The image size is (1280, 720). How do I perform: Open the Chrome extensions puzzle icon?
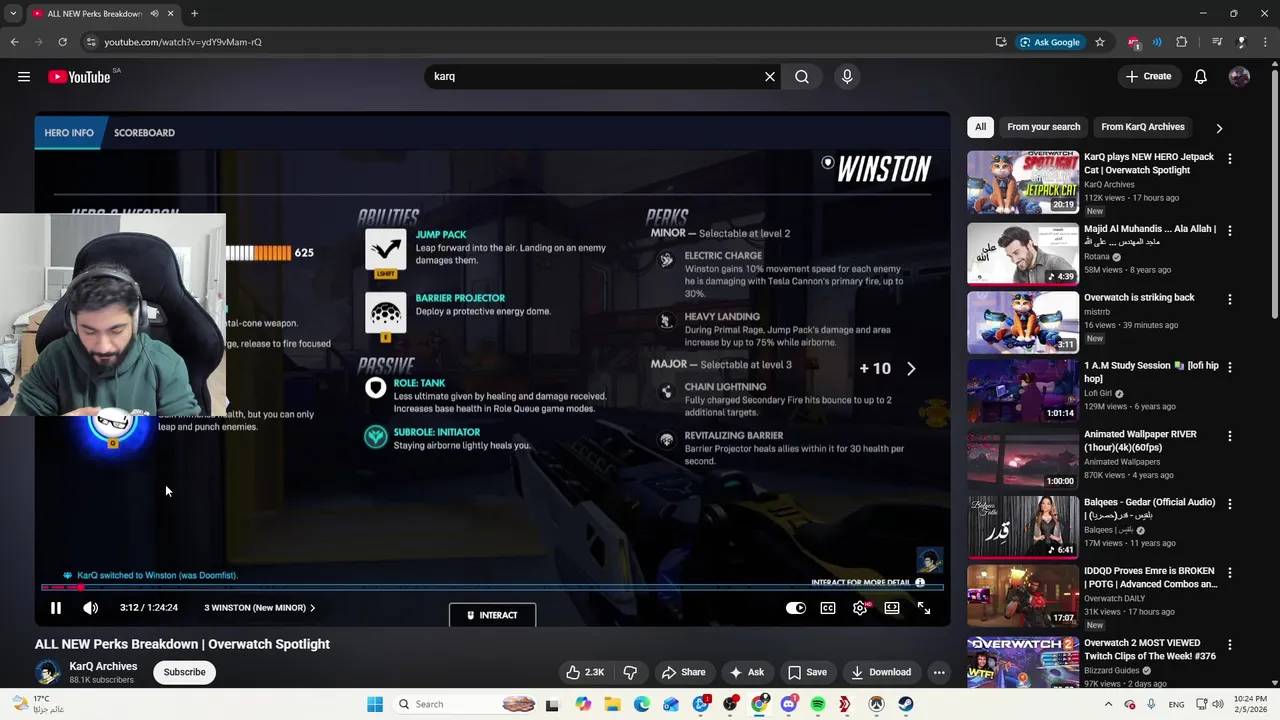(x=1182, y=42)
